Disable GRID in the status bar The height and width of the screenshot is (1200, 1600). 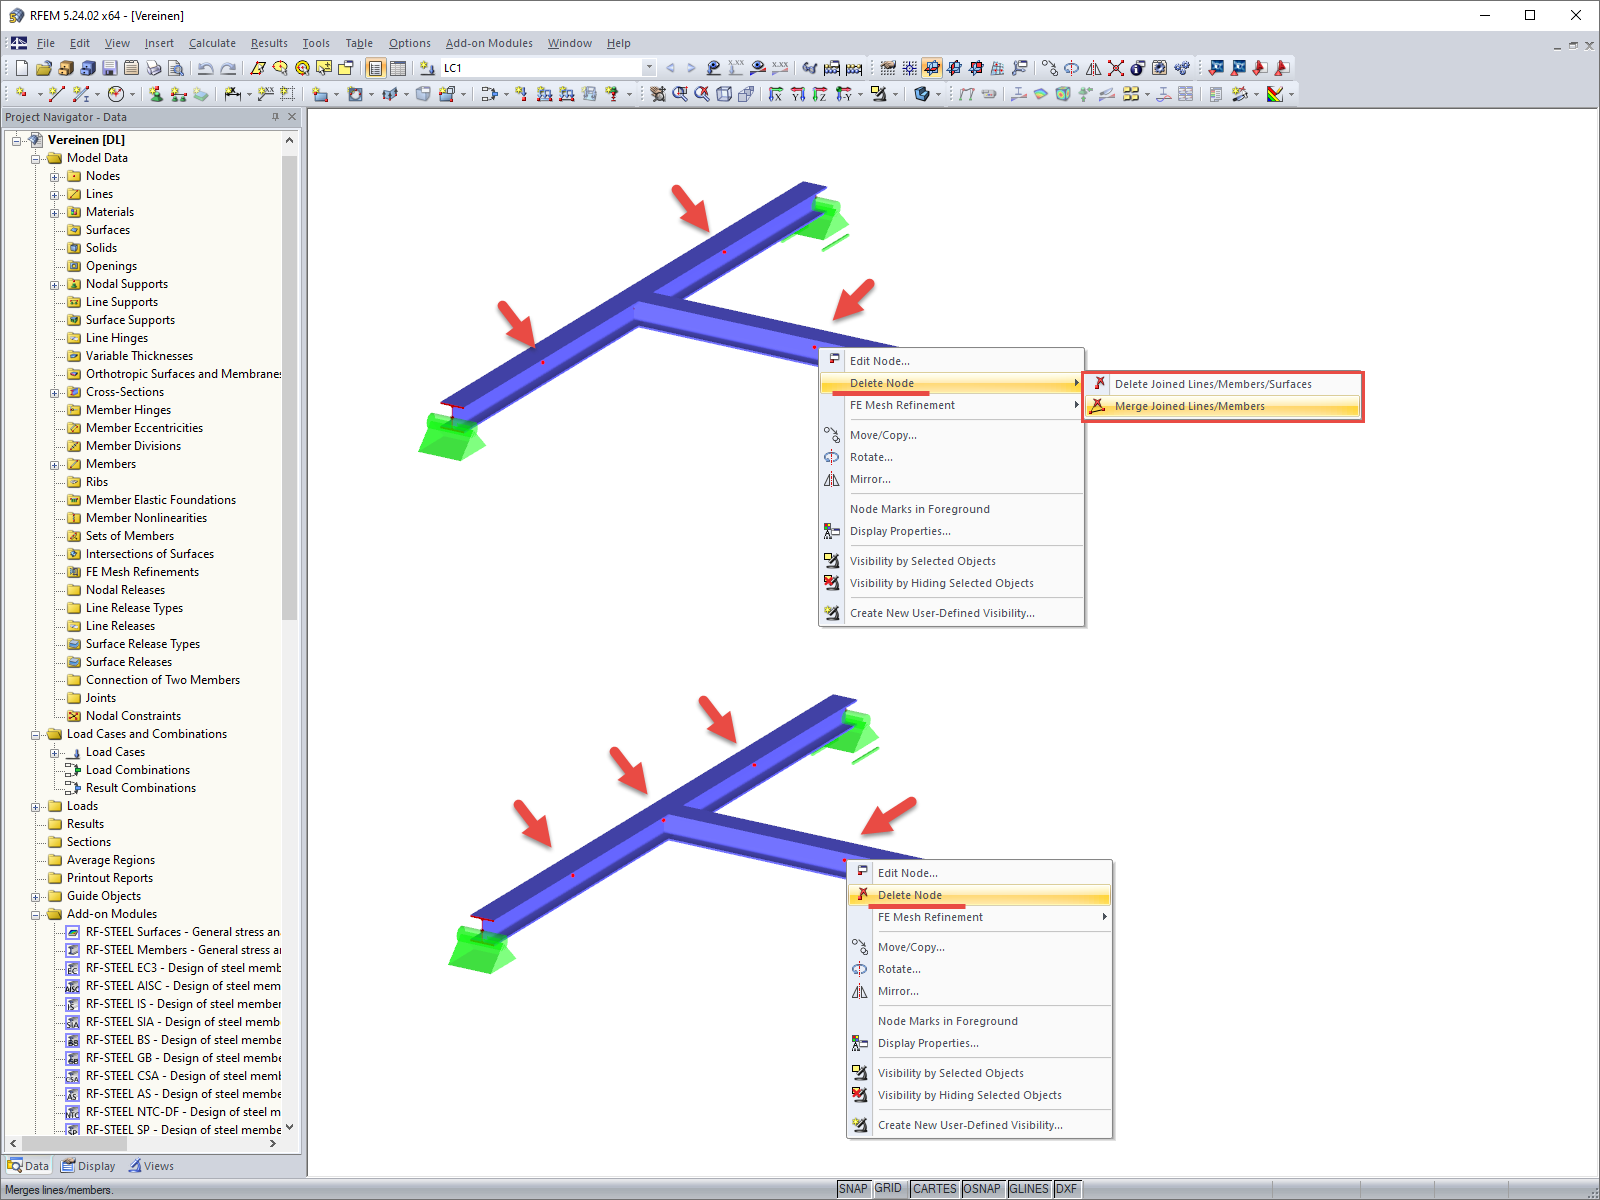pyautogui.click(x=888, y=1189)
